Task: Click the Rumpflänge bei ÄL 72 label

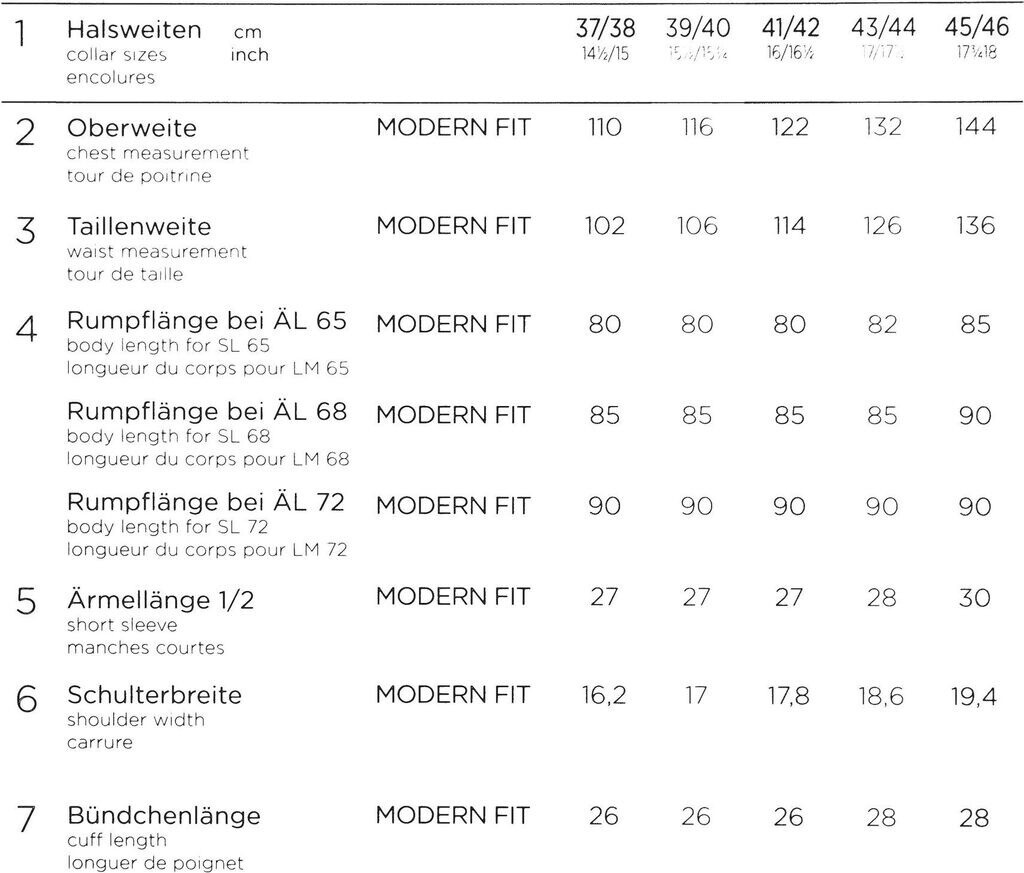Action: coord(206,503)
